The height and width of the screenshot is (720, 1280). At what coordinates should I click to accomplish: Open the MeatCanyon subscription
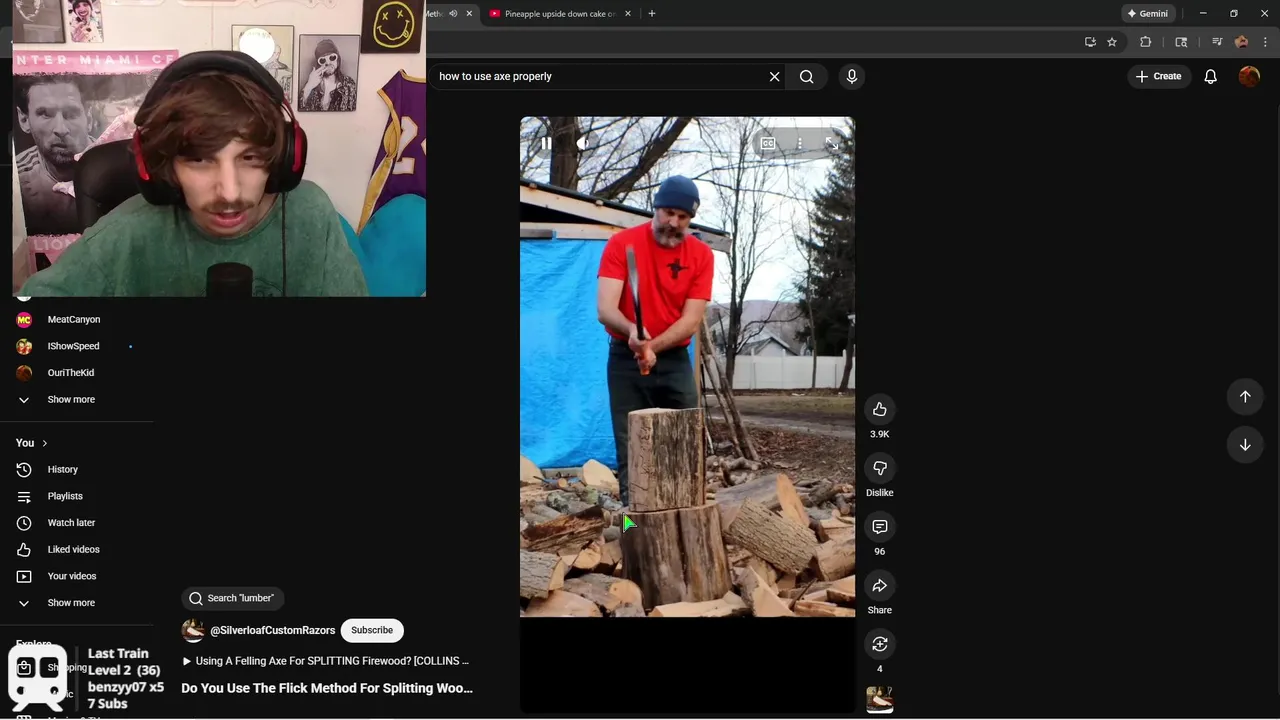pyautogui.click(x=74, y=319)
